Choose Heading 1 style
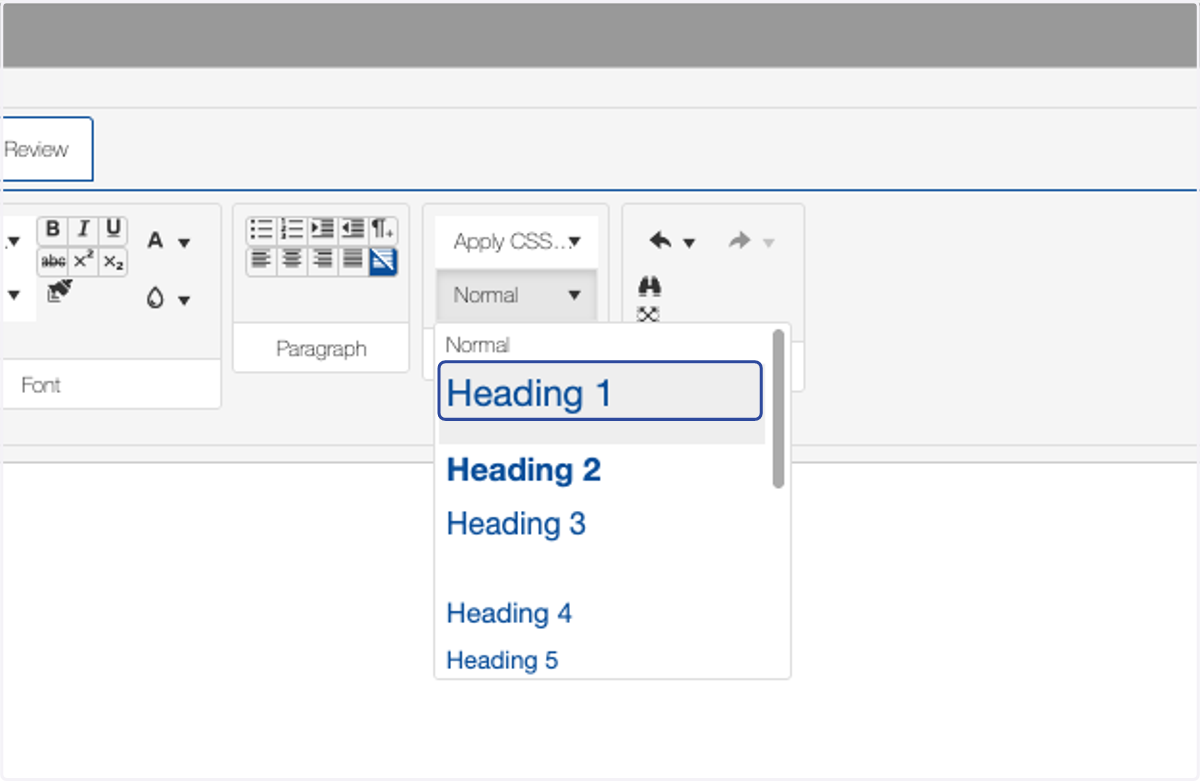 (x=600, y=391)
